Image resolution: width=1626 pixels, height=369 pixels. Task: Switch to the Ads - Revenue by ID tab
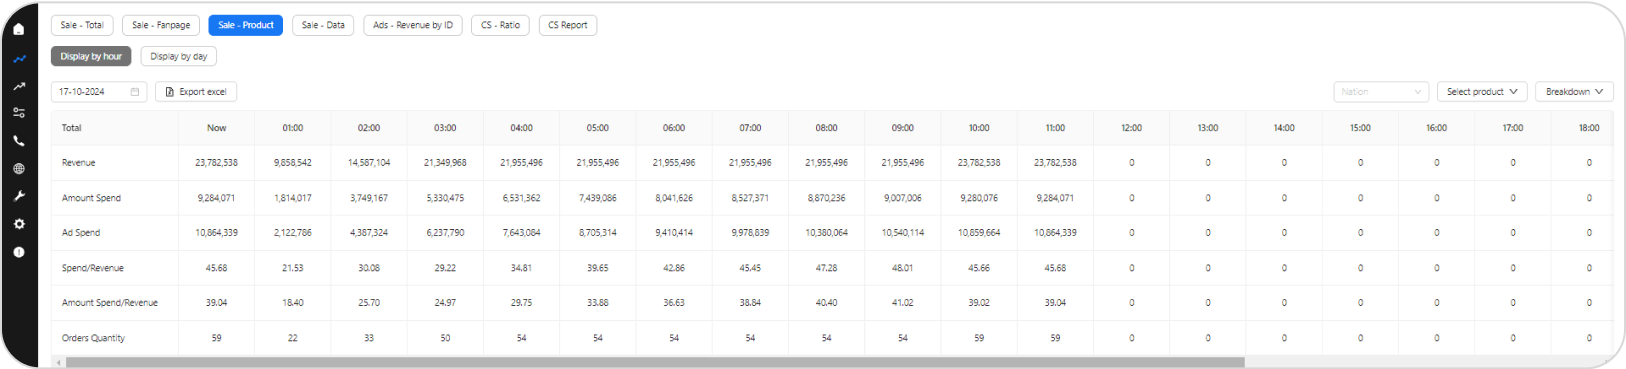pos(413,25)
